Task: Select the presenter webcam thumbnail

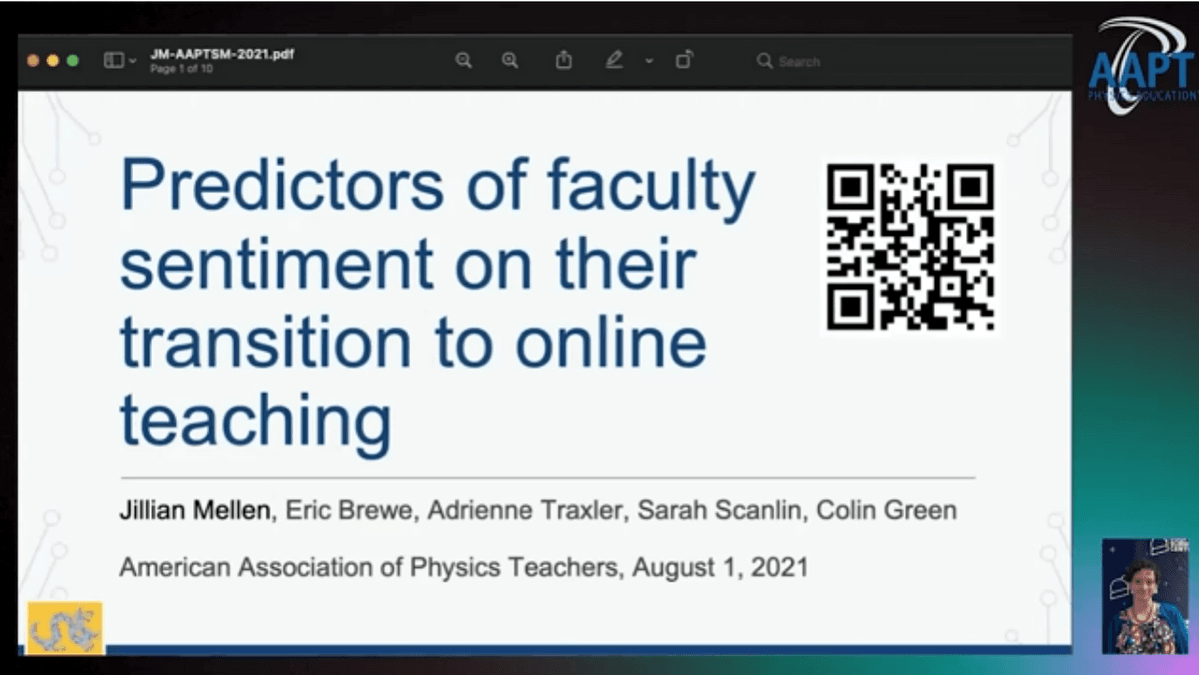Action: 1144,596
